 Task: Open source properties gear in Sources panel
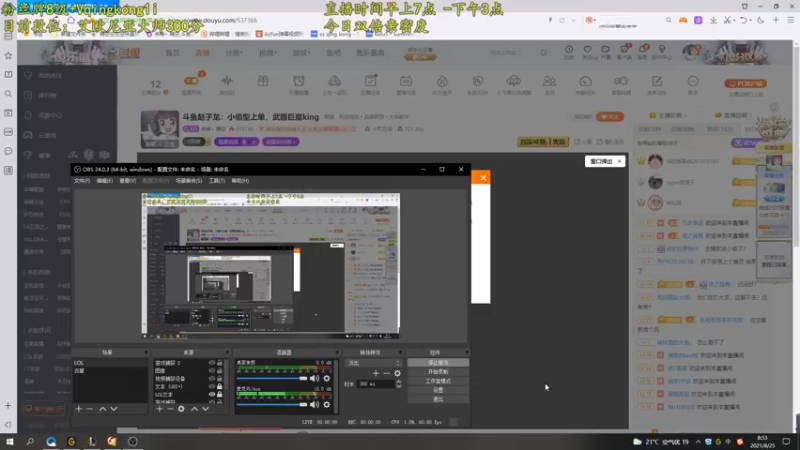(181, 409)
